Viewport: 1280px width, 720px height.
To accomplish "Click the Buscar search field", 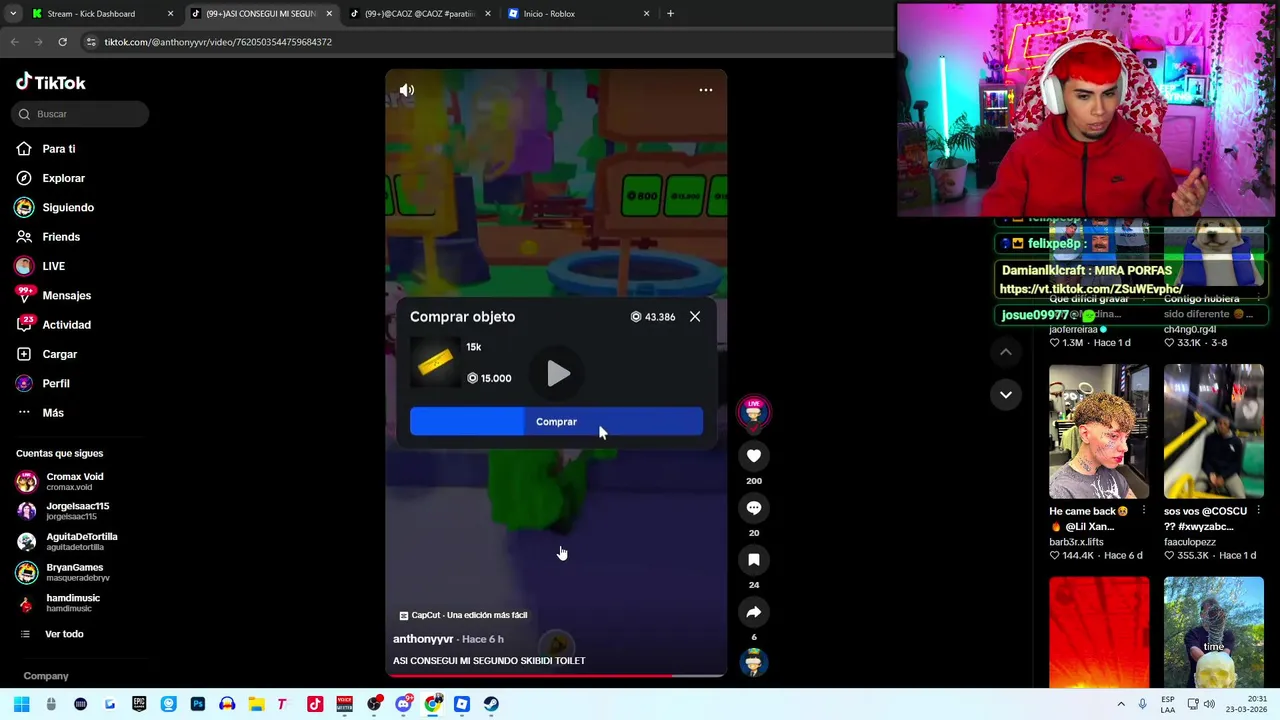I will tap(80, 114).
